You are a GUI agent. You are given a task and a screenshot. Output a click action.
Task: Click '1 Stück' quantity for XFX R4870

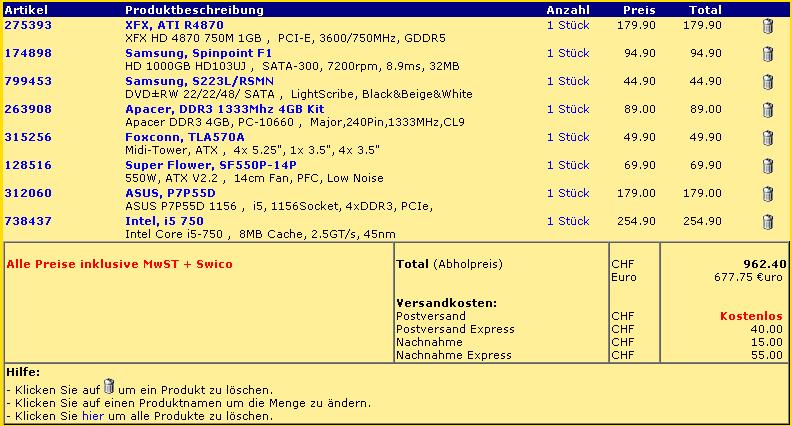coord(568,25)
